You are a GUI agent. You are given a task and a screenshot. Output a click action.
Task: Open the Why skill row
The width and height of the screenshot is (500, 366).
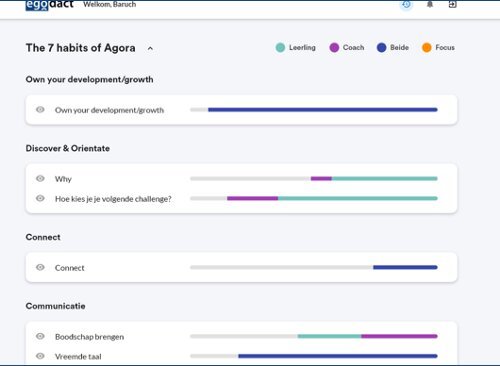241,179
